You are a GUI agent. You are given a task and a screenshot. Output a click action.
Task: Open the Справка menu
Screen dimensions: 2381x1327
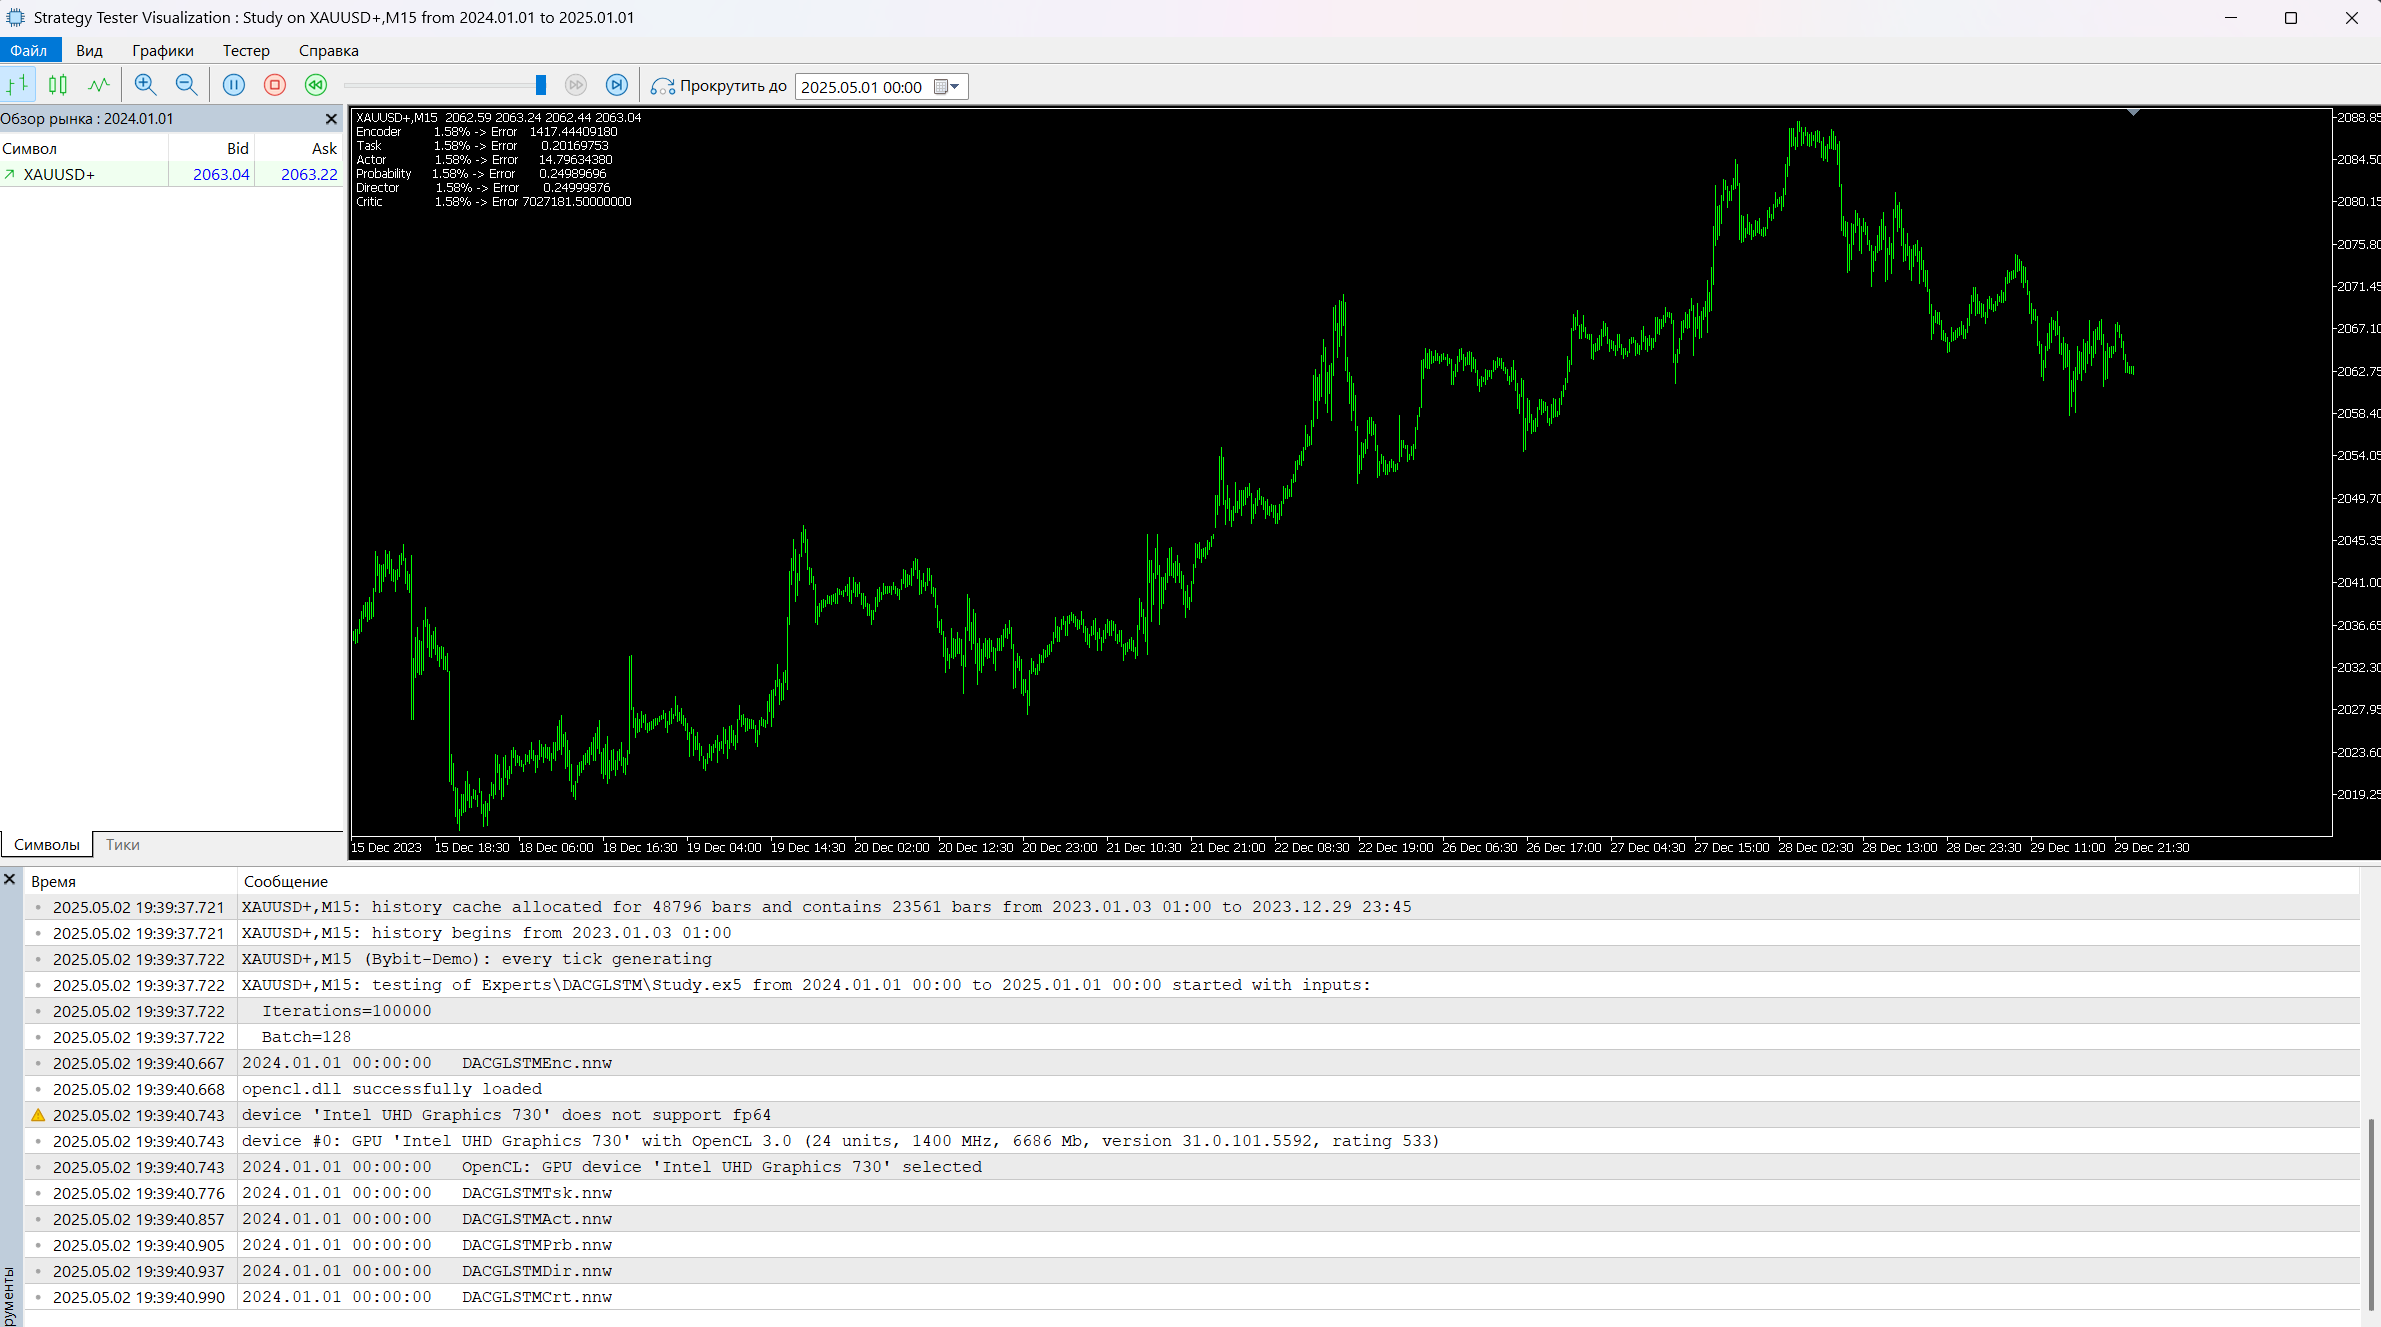[x=328, y=50]
